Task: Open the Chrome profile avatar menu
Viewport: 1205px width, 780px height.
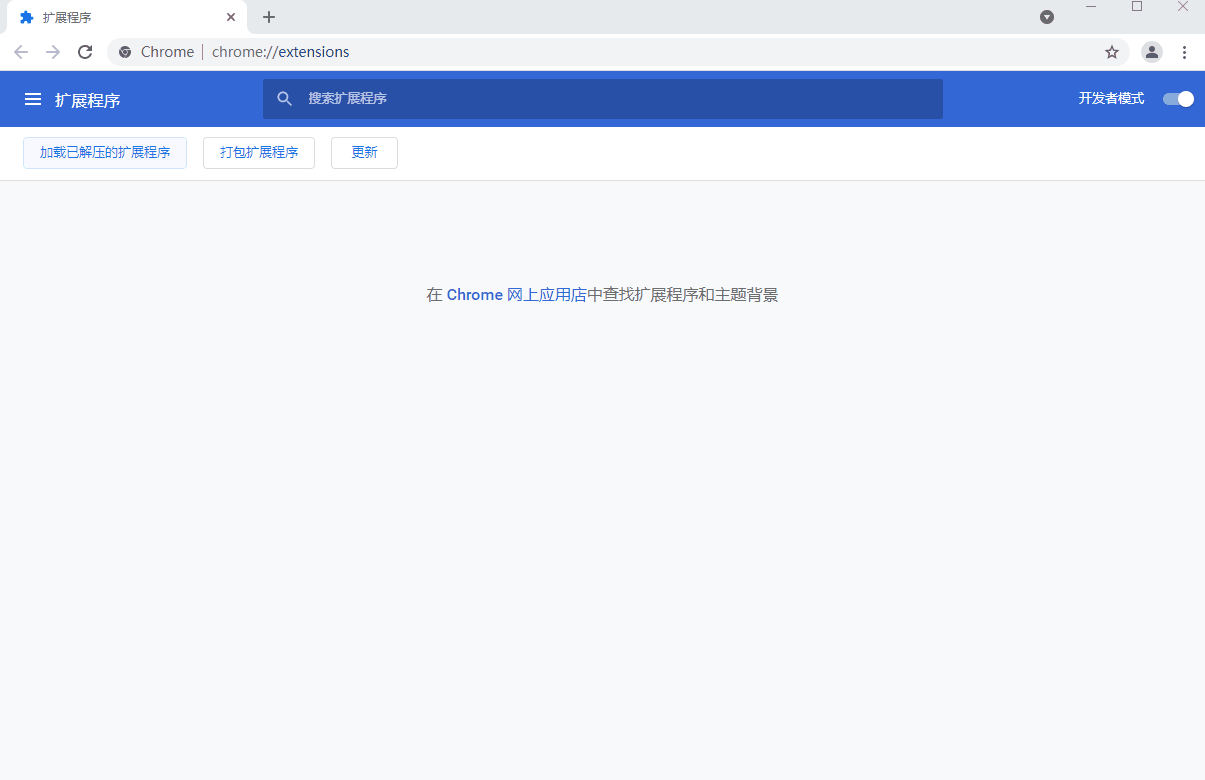Action: coord(1151,51)
